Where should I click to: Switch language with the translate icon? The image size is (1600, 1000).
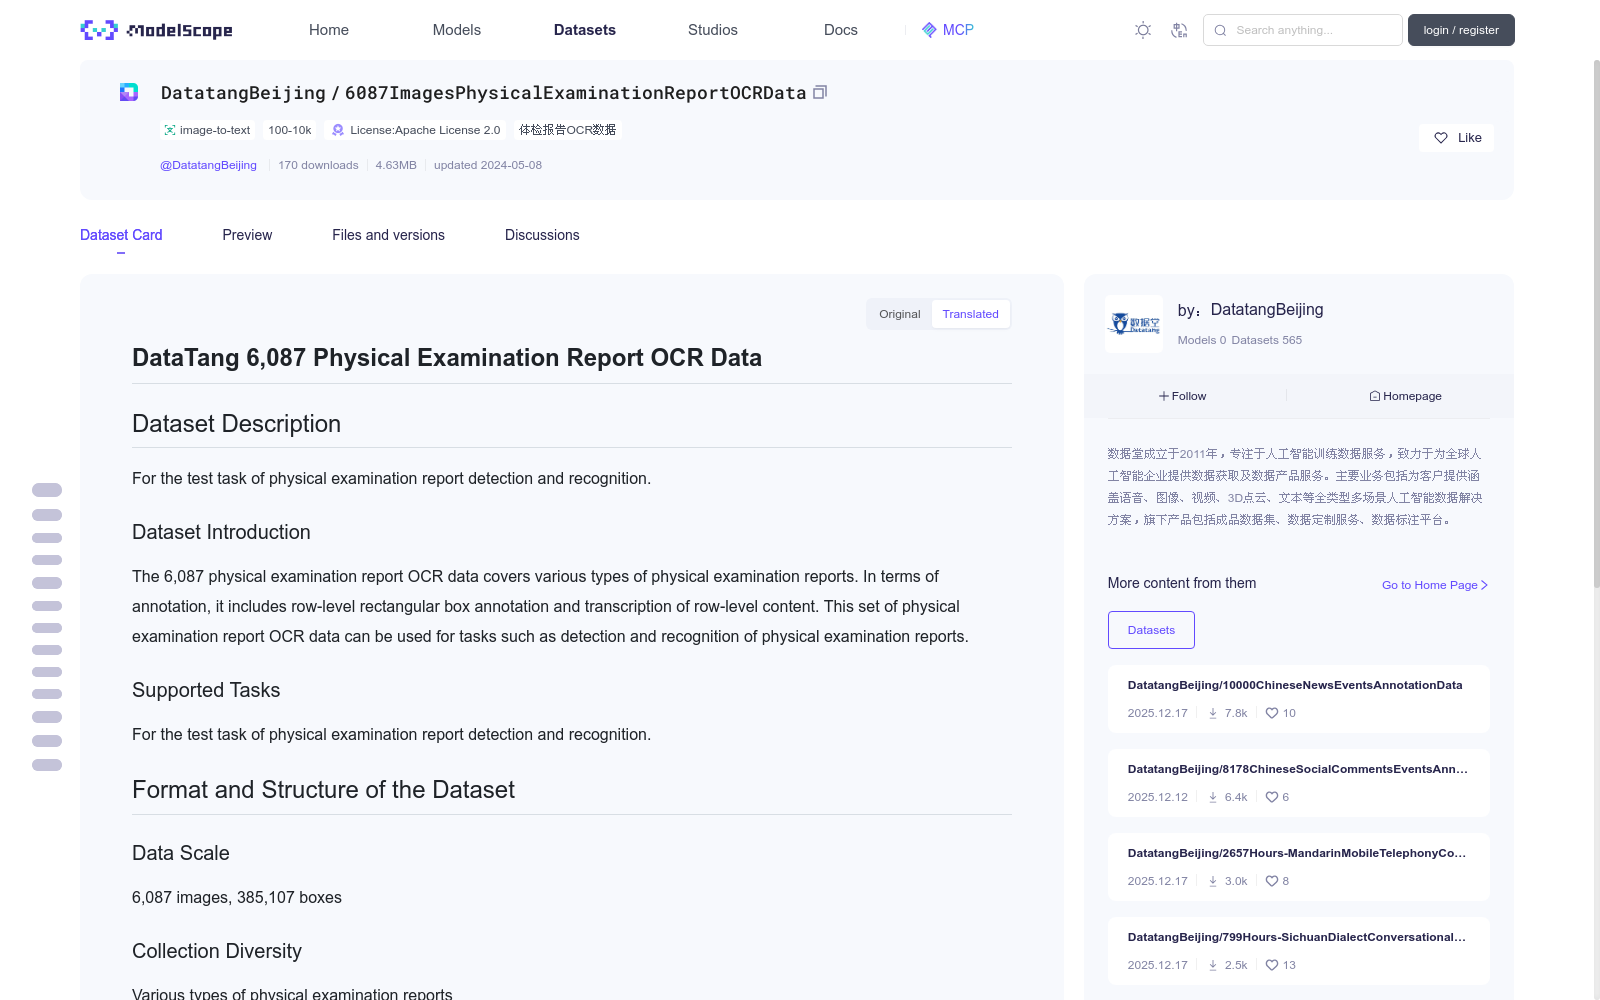[x=1179, y=30]
